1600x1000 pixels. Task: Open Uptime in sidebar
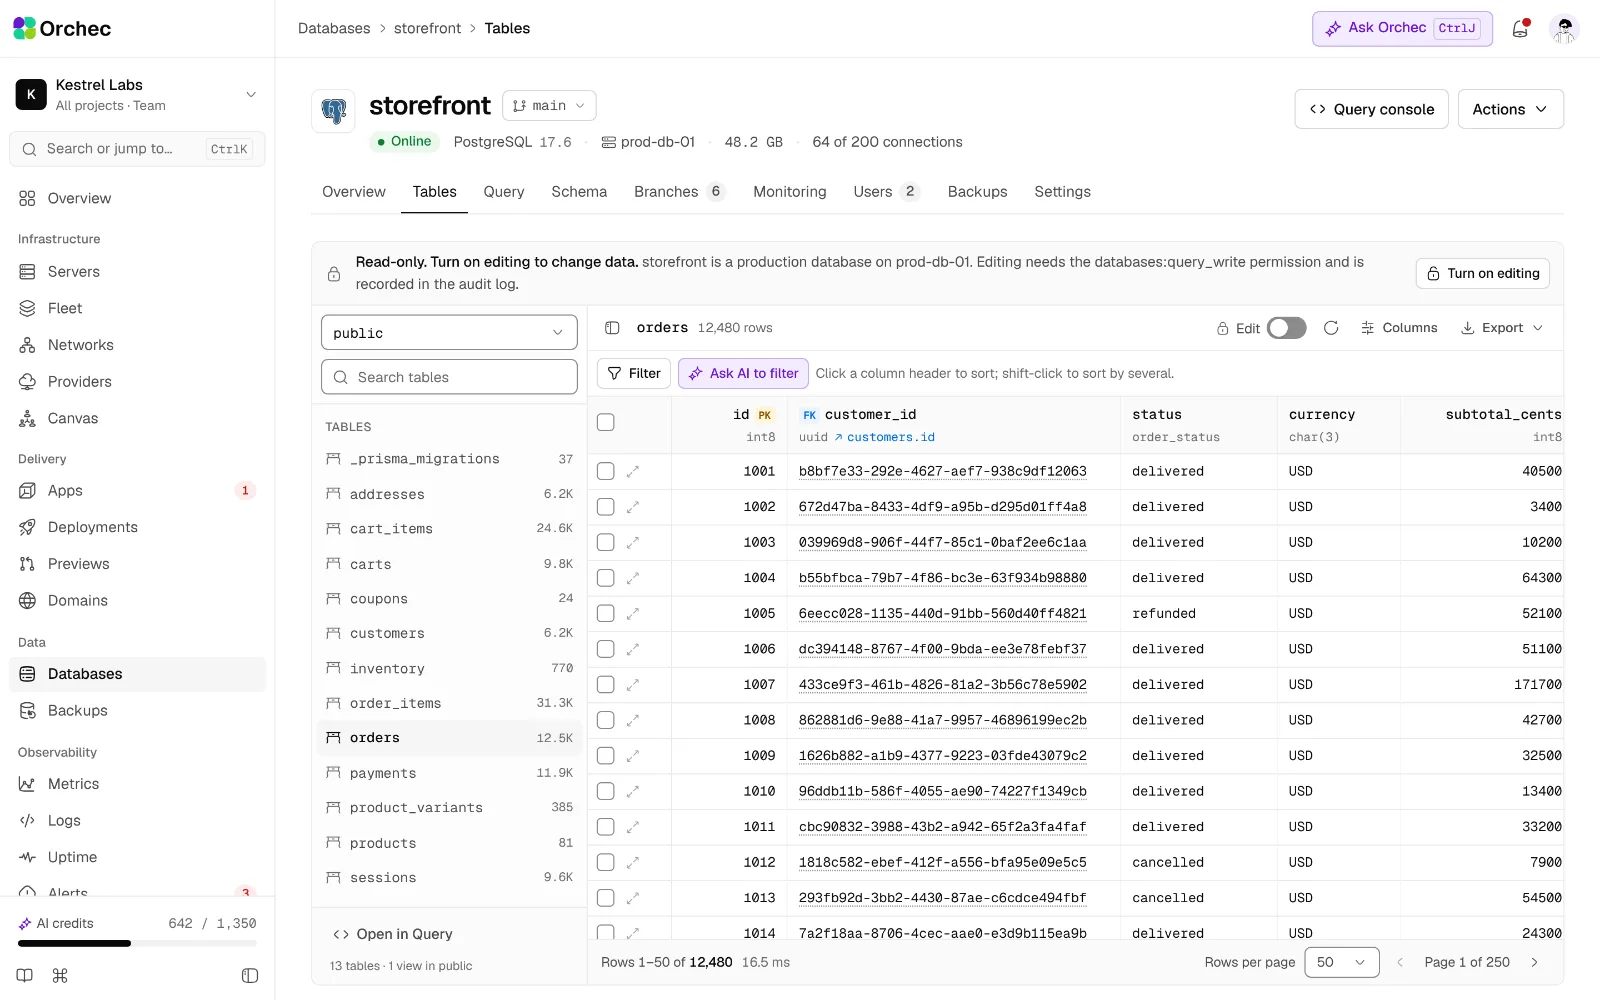(138, 857)
